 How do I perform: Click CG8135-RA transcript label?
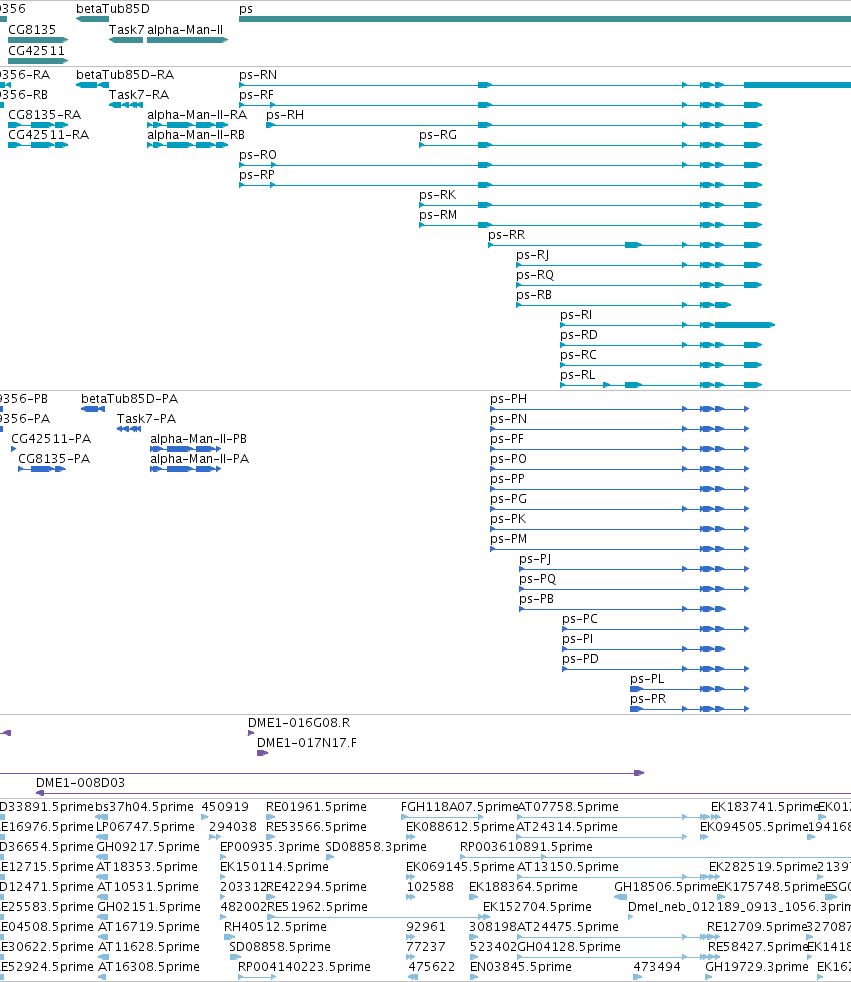pos(44,115)
